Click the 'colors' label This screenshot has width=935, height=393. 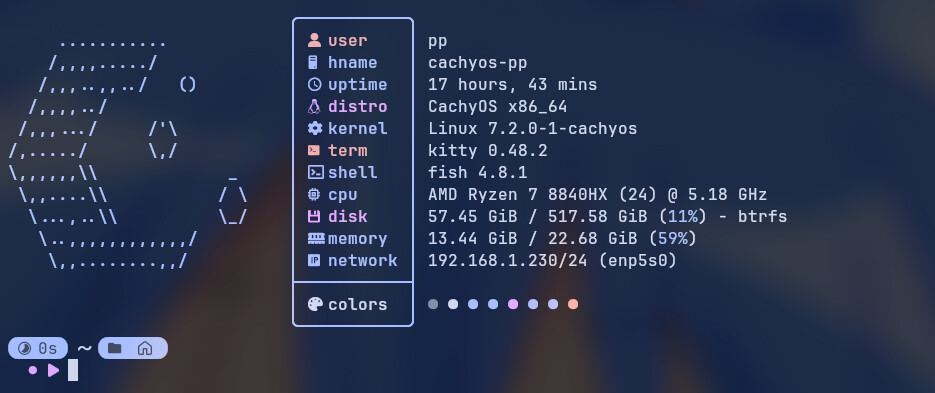(x=357, y=305)
